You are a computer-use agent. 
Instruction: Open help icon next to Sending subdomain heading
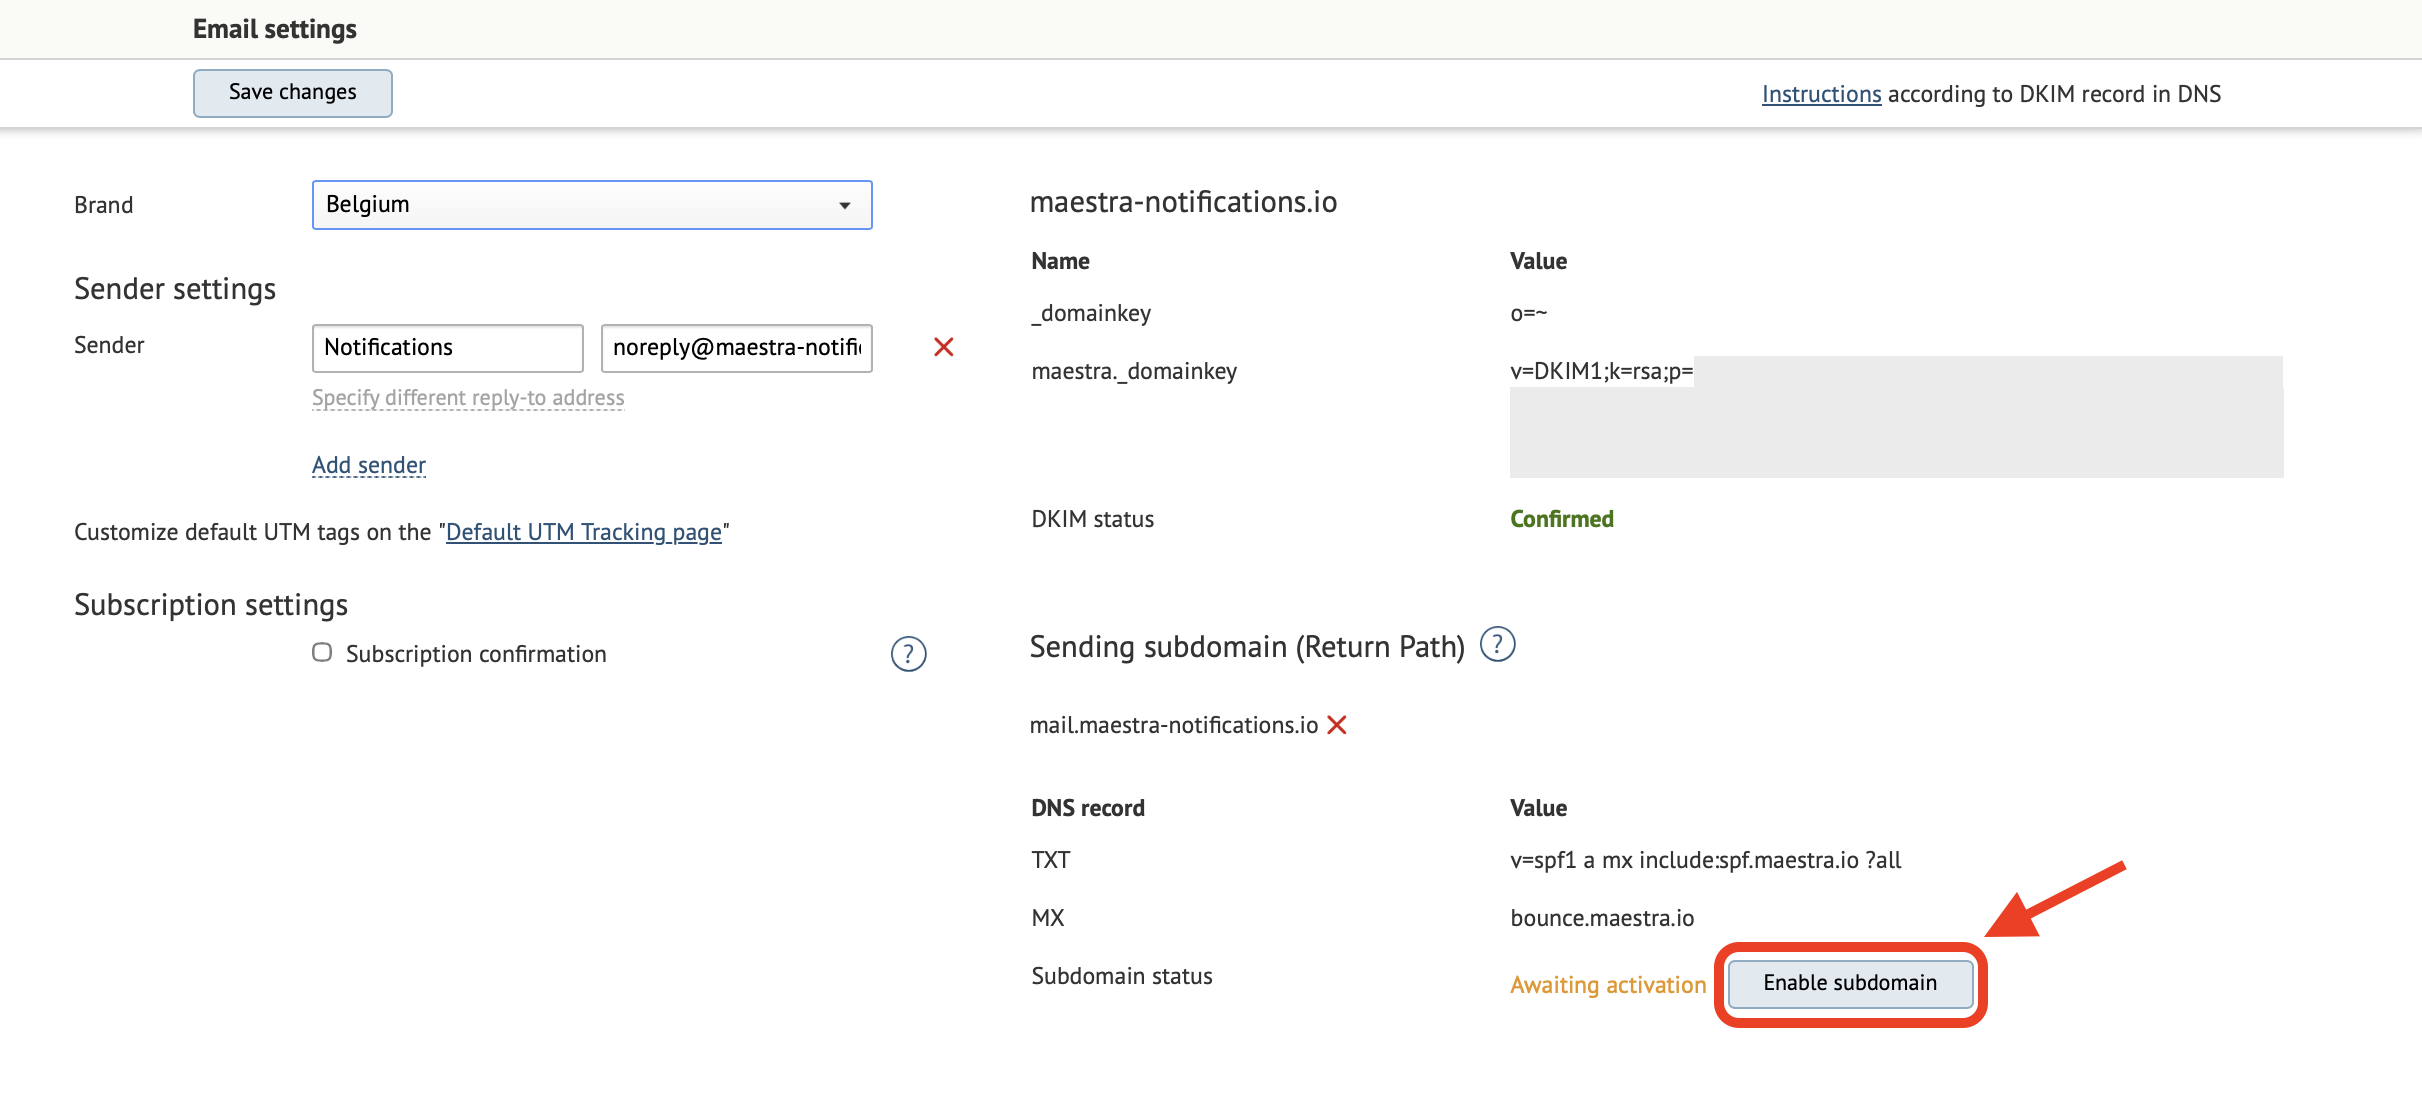tap(1497, 645)
